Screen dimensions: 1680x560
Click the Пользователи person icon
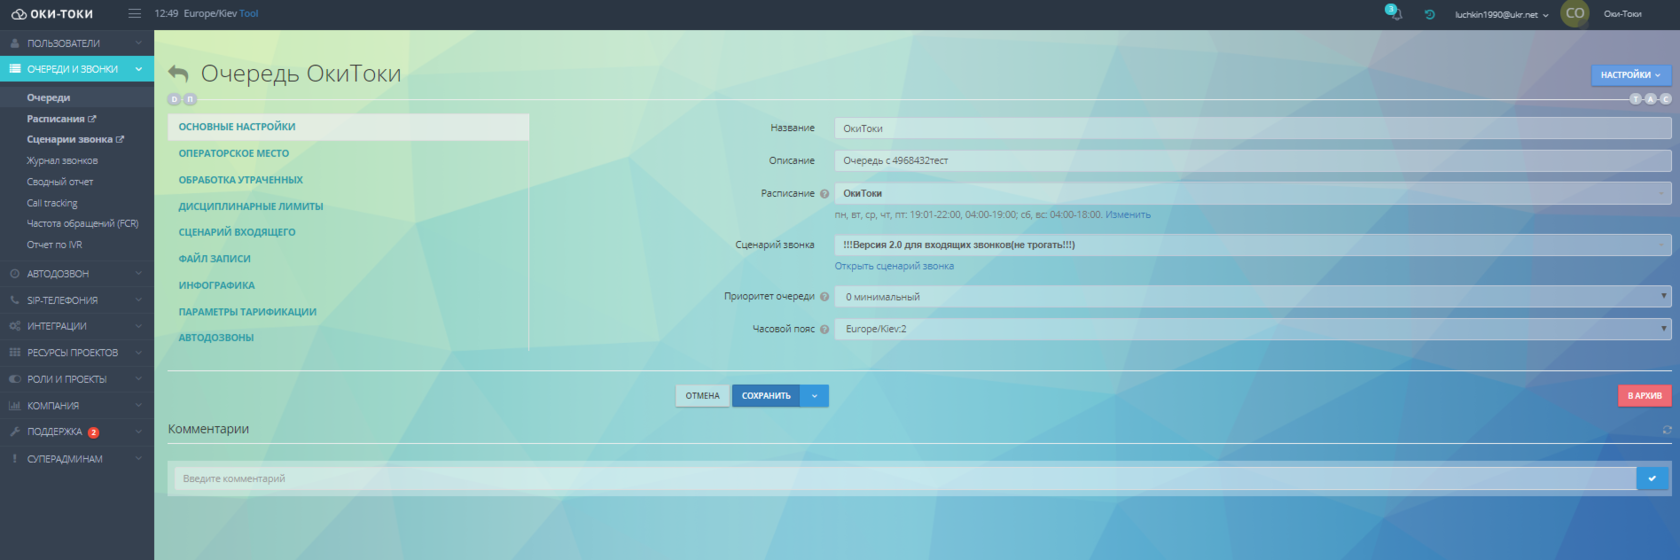[x=15, y=44]
